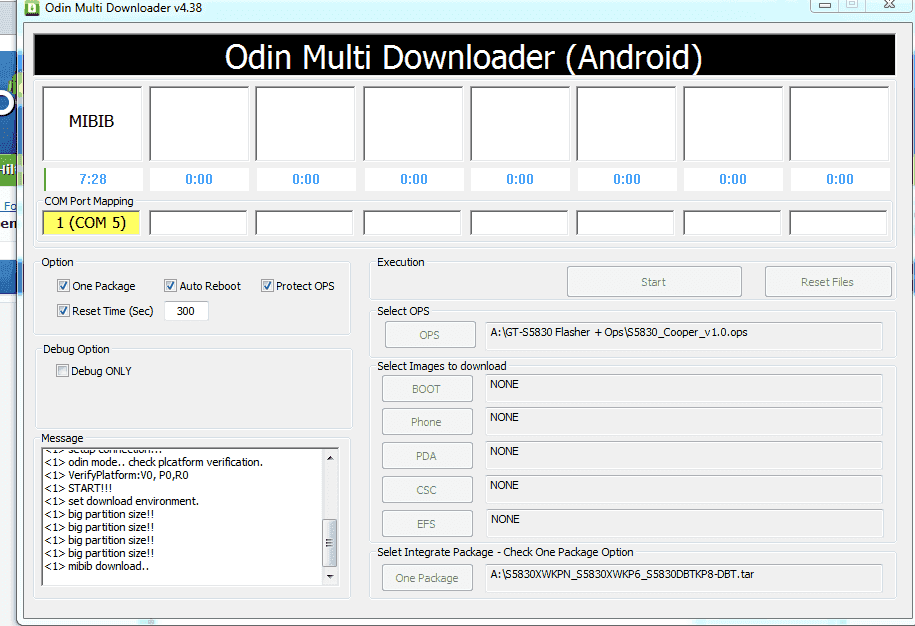Click the Reset Files button

[828, 282]
